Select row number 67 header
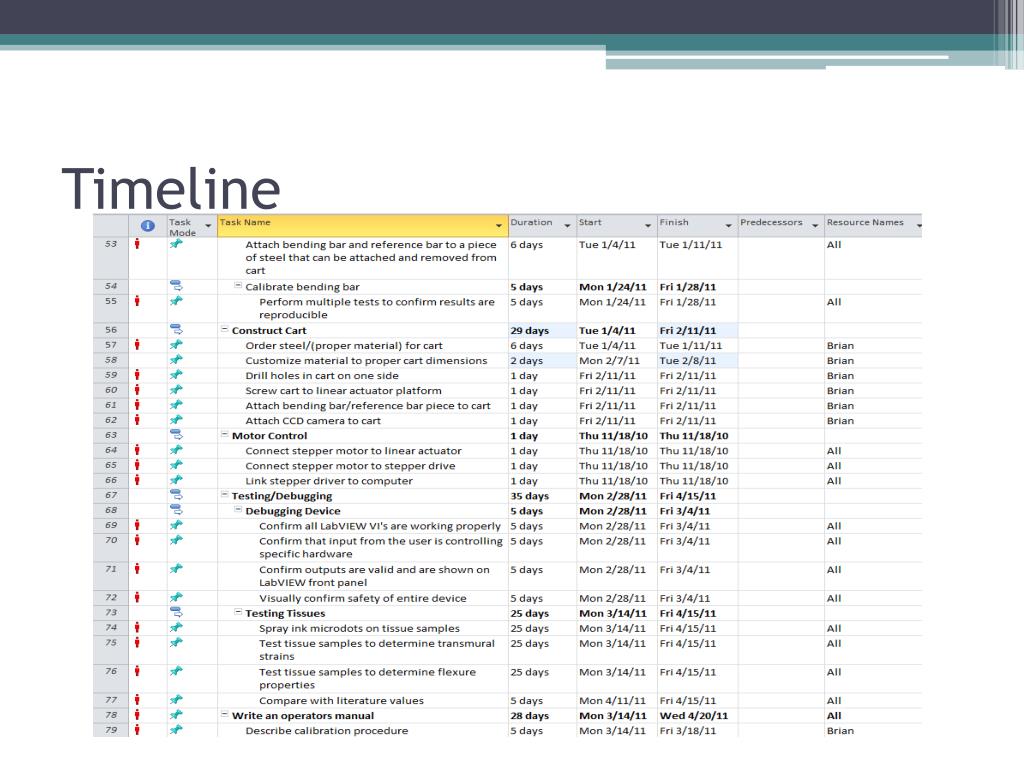 (x=111, y=495)
